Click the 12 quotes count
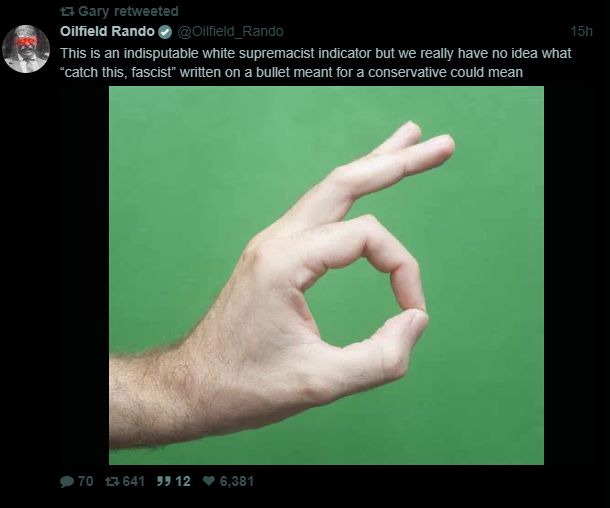The height and width of the screenshot is (508, 610). 183,482
